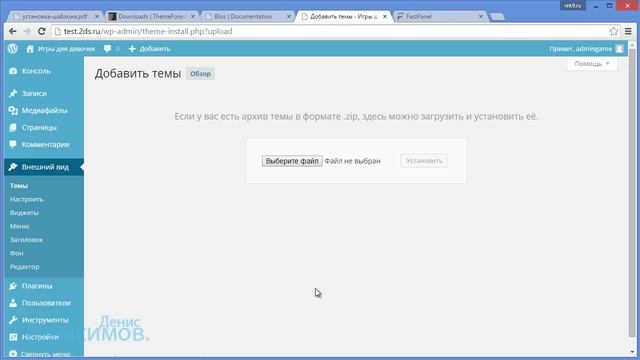Viewport: 640px width, 360px height.
Task: Click the Плагины plug icon
Action: 13,286
